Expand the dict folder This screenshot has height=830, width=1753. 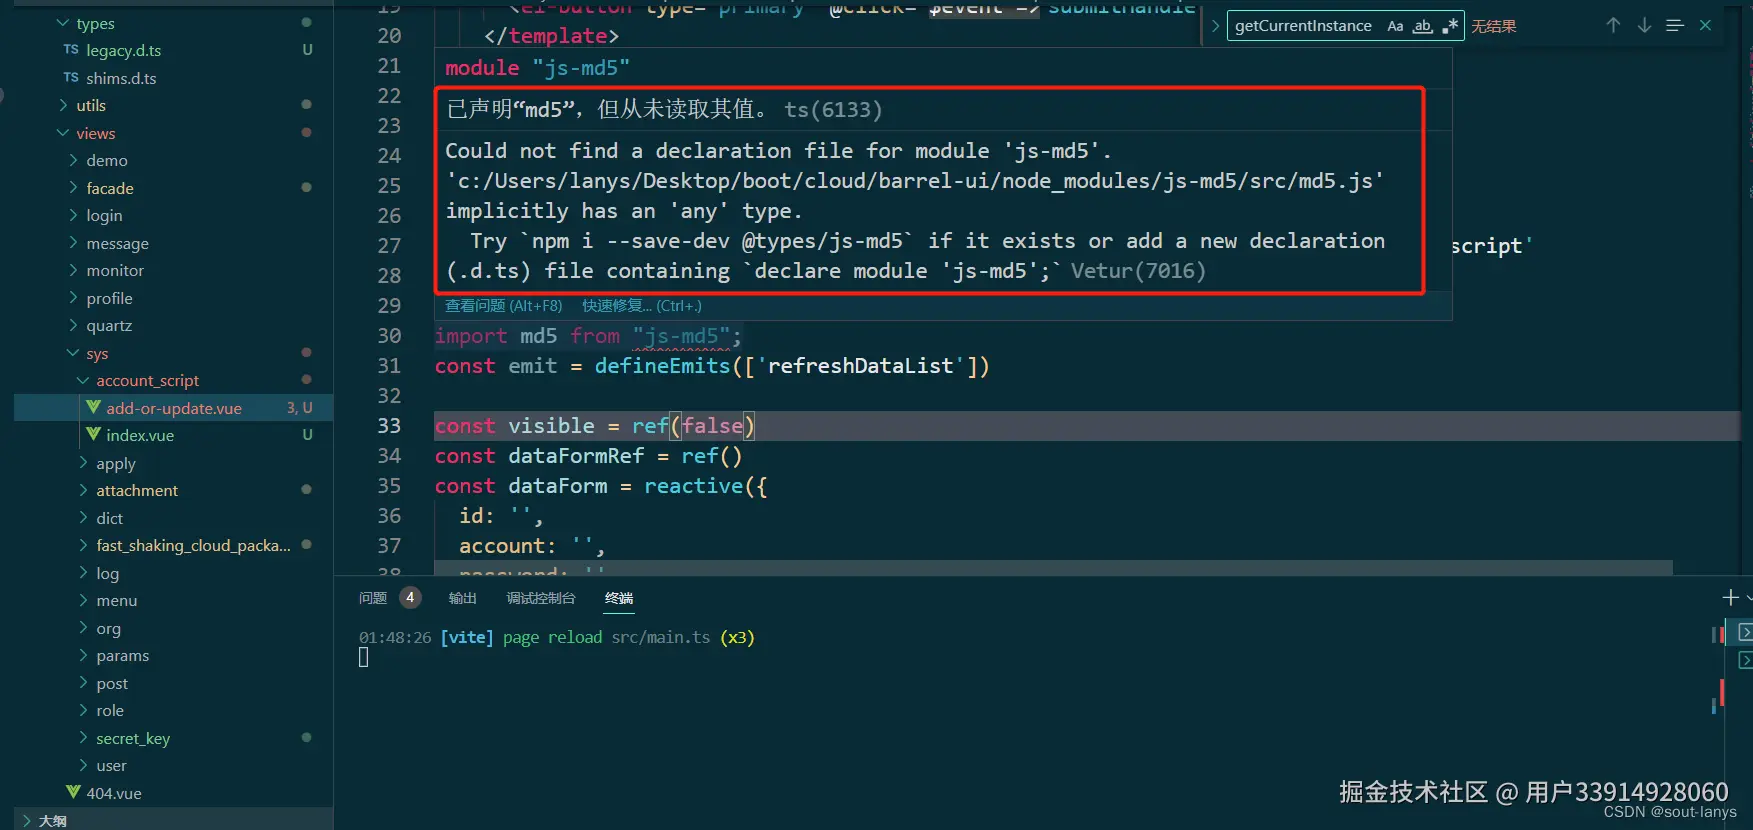click(109, 518)
